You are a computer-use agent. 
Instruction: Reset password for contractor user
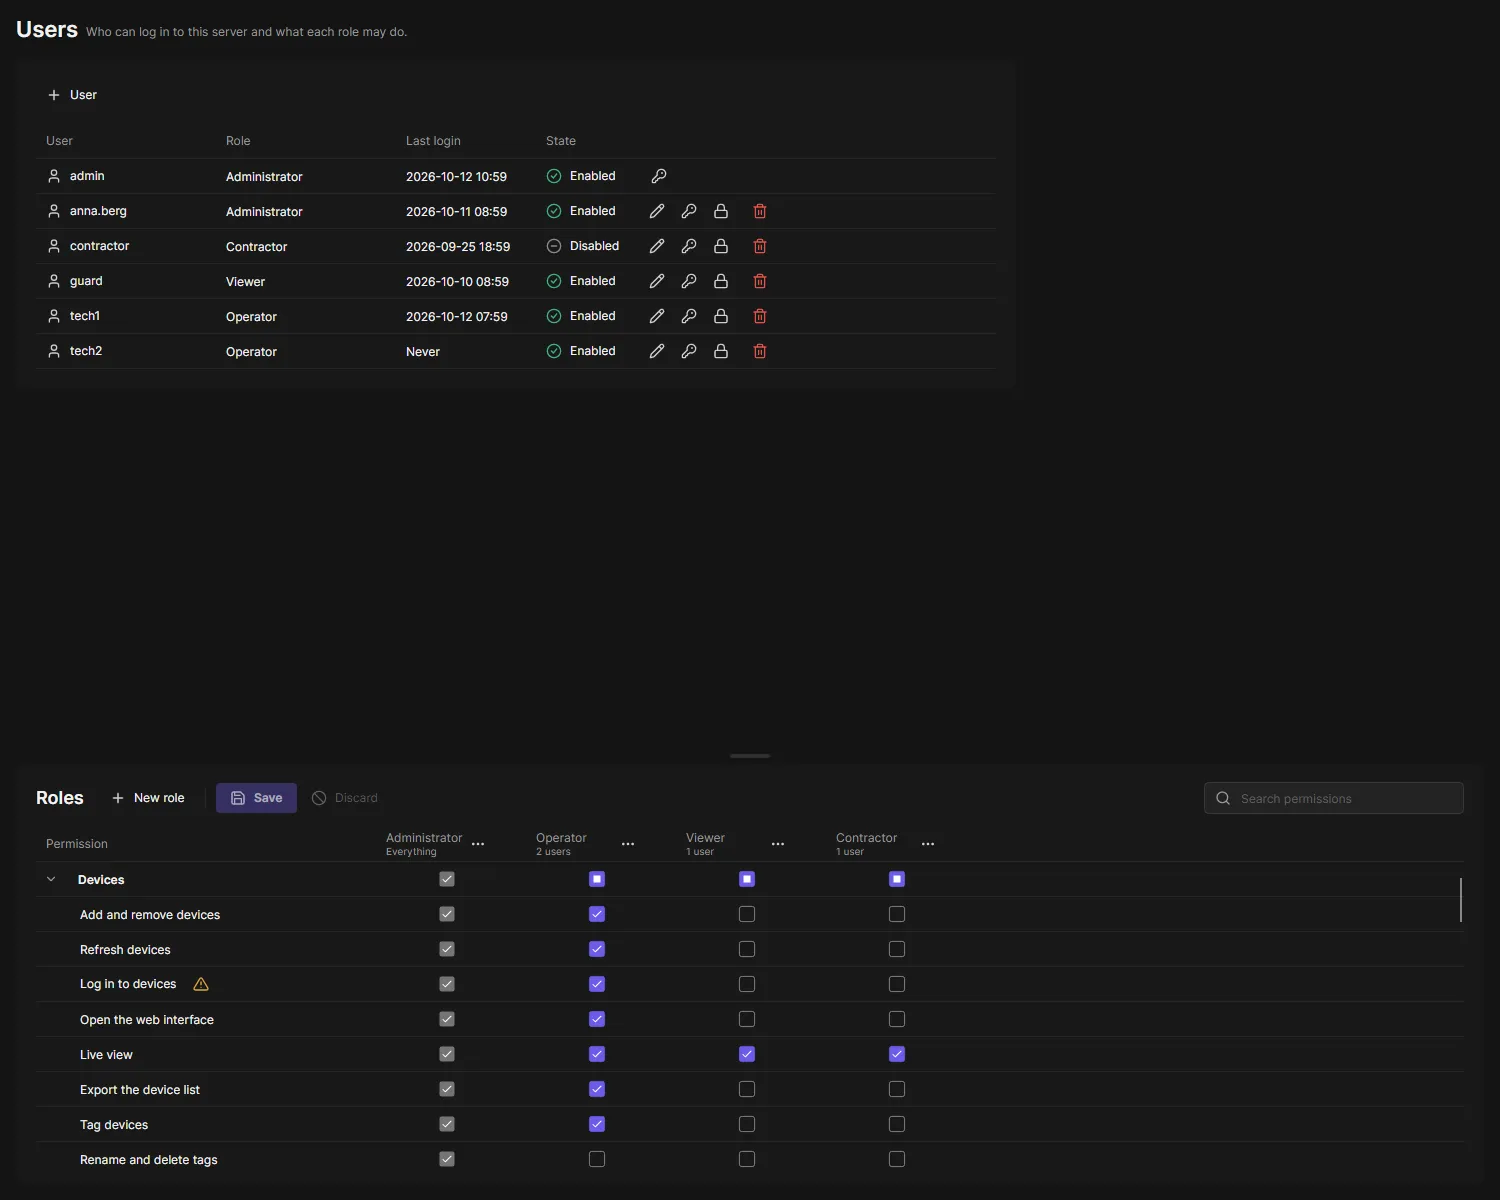coord(689,246)
